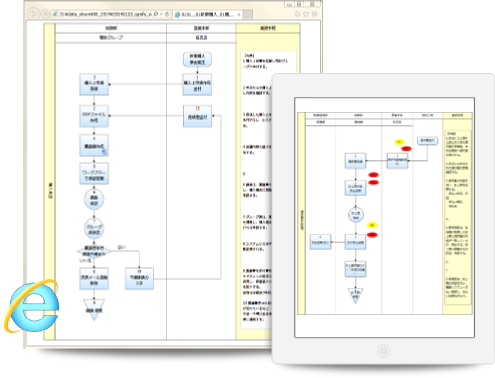495x378 pixels.
Task: Close the current browser tab
Action: (x=239, y=14)
